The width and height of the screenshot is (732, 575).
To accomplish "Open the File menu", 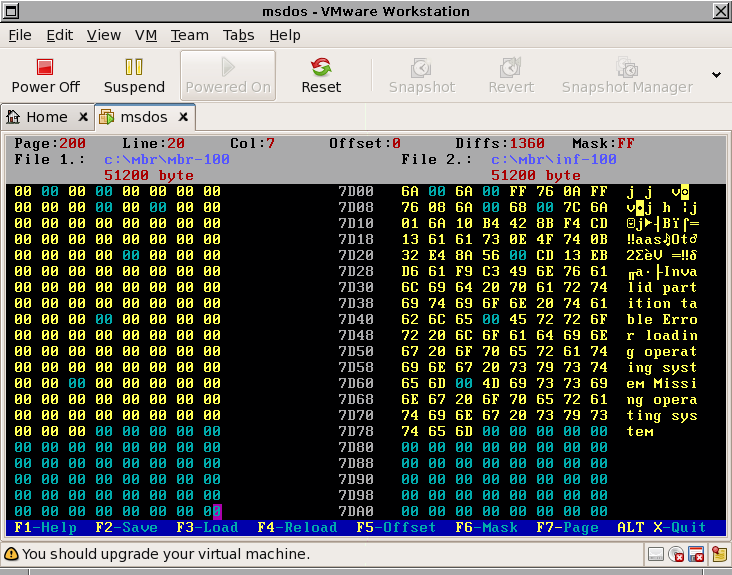I will coord(20,35).
